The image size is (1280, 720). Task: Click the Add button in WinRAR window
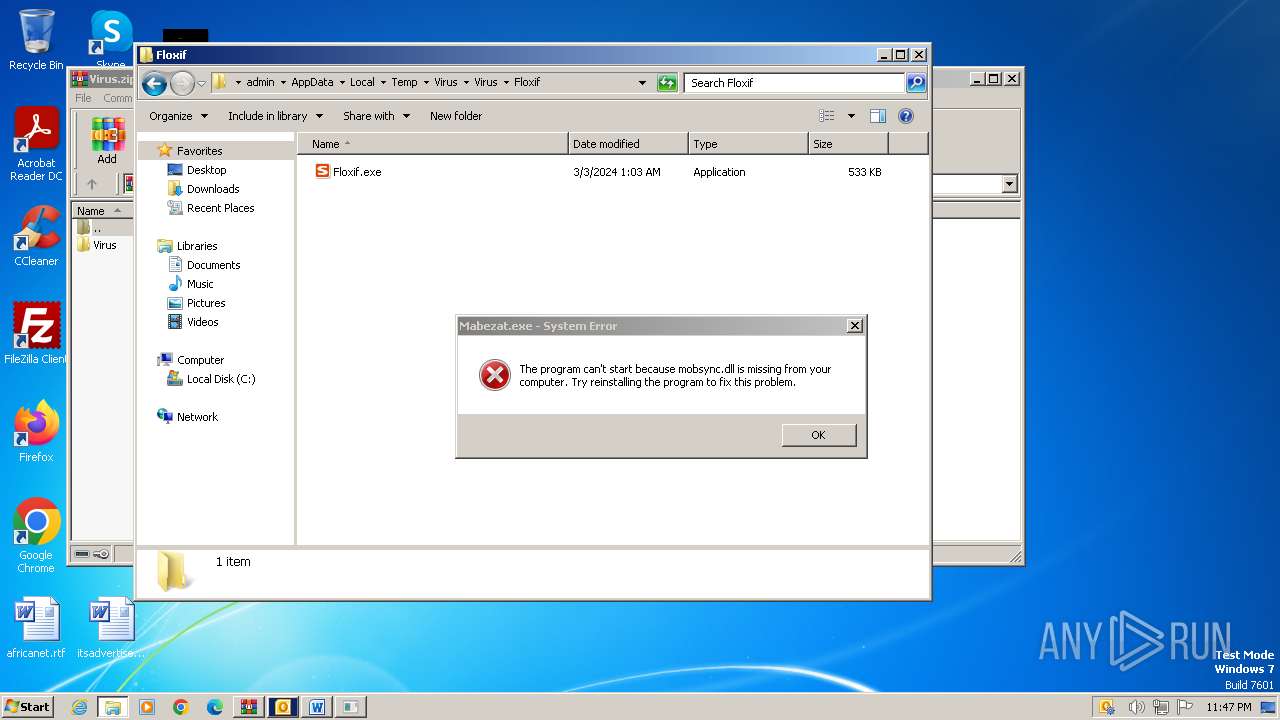(x=107, y=141)
